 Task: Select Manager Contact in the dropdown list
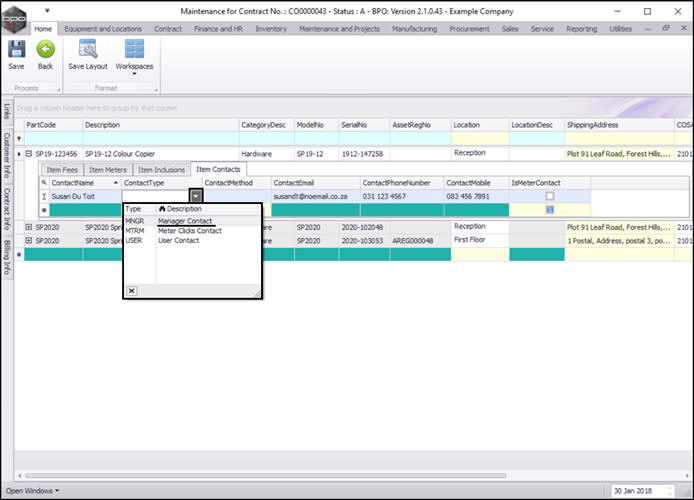click(192, 221)
